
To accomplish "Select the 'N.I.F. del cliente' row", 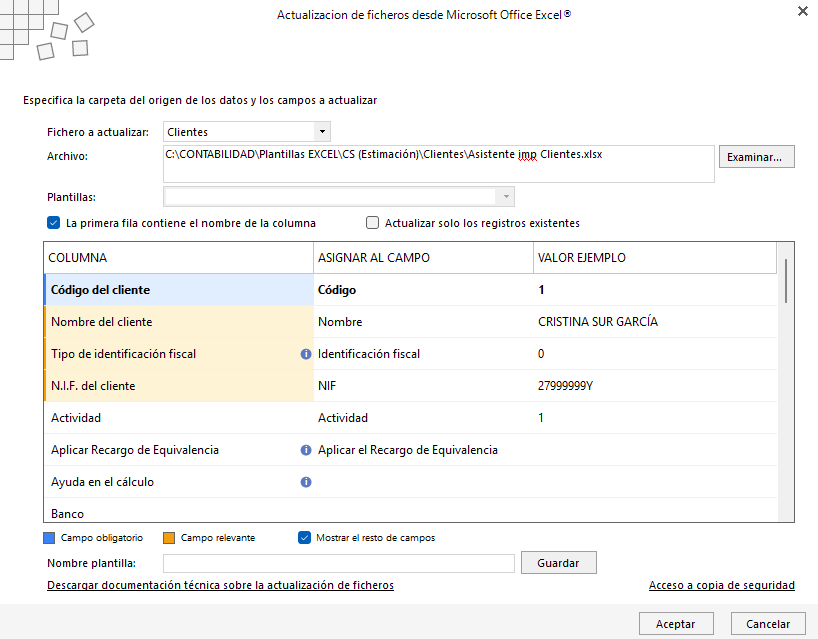I will click(411, 386).
